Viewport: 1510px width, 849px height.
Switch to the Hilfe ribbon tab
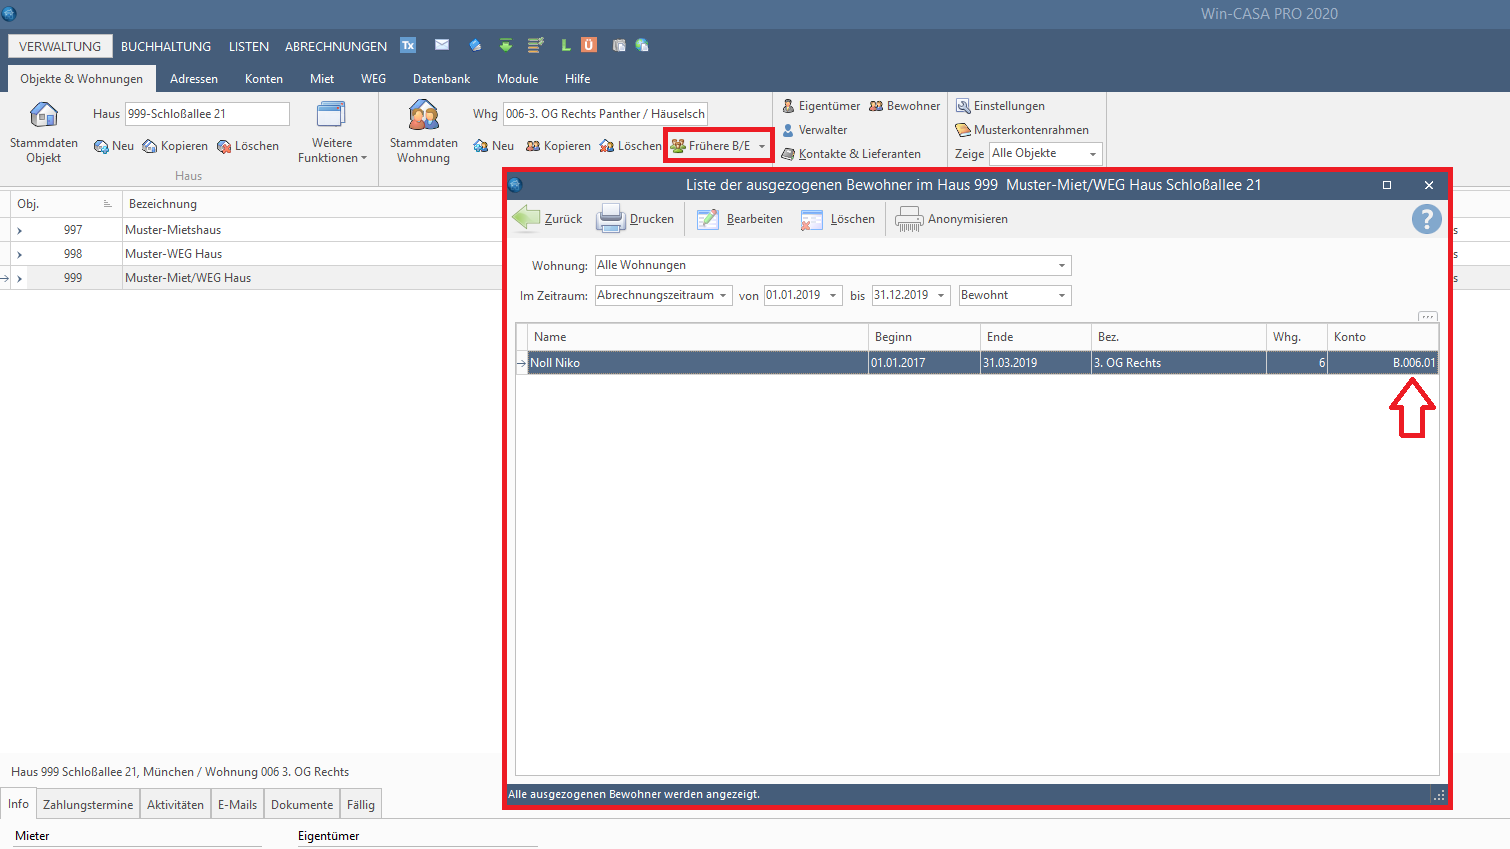[x=578, y=79]
